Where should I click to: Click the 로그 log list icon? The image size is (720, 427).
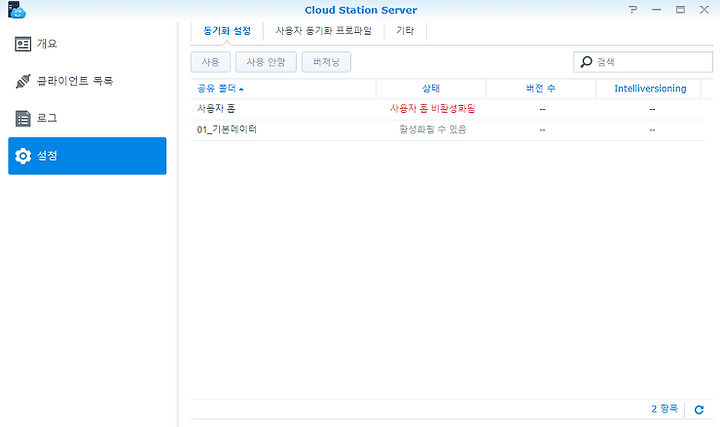(22, 118)
